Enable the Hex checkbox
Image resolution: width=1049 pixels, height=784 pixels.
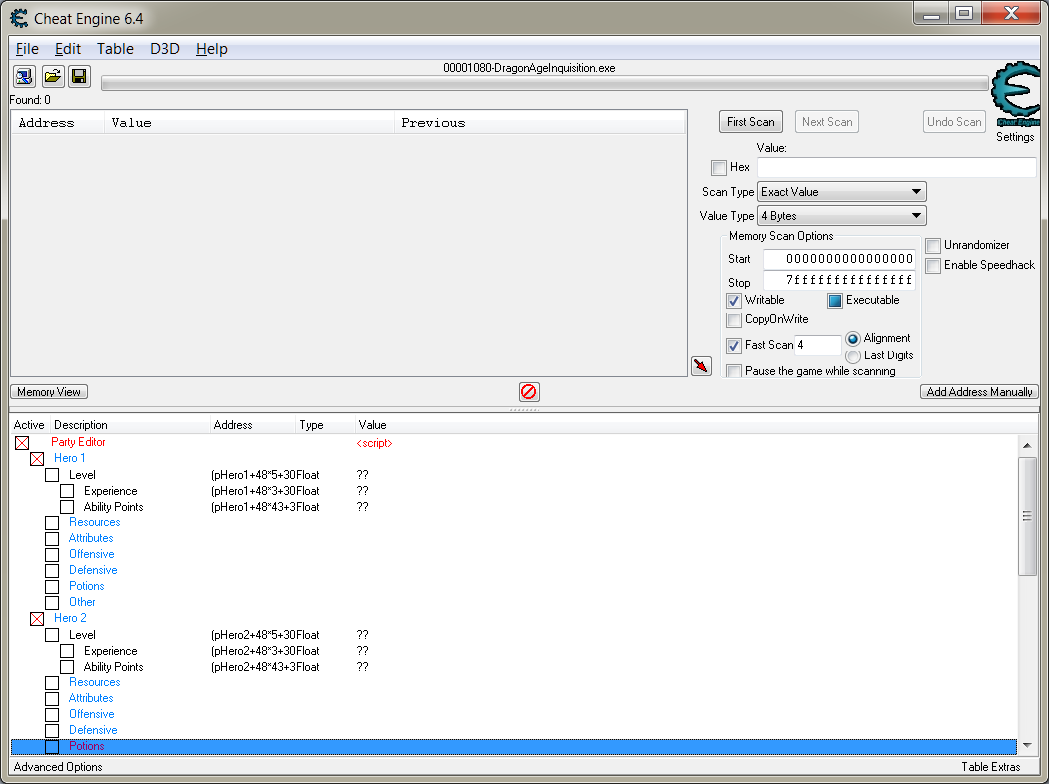click(x=719, y=168)
